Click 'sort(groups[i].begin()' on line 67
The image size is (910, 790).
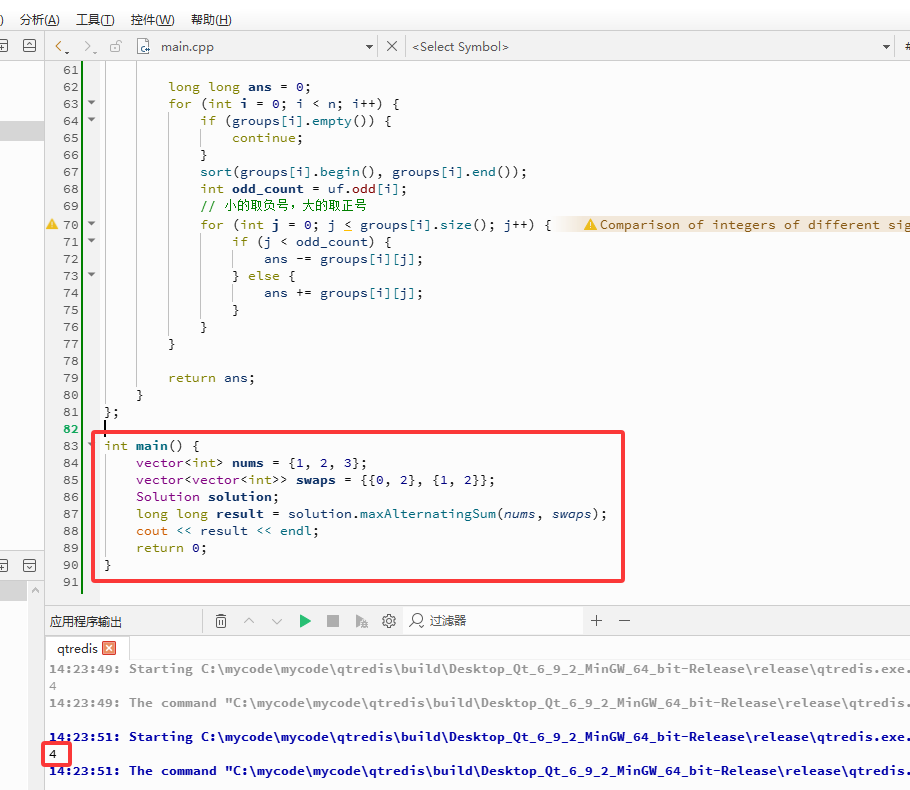tap(288, 172)
